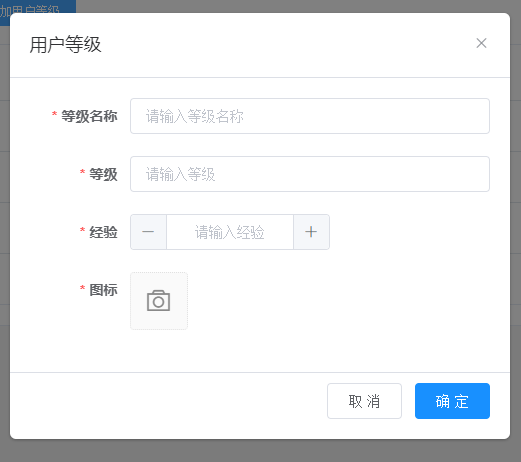Click the 用户等级 dialog title
Image resolution: width=521 pixels, height=462 pixels.
[65, 44]
